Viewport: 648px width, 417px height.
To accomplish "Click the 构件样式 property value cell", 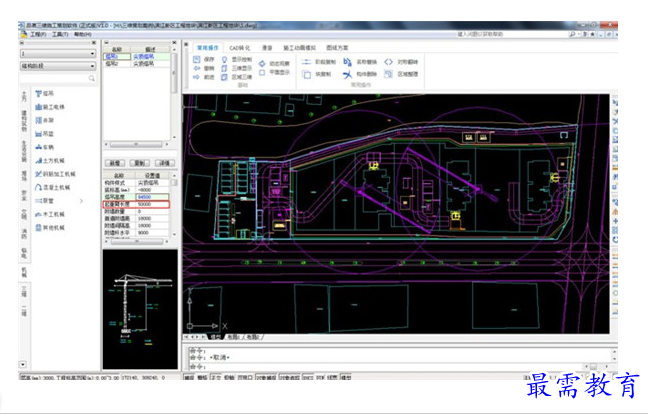I will [x=152, y=183].
